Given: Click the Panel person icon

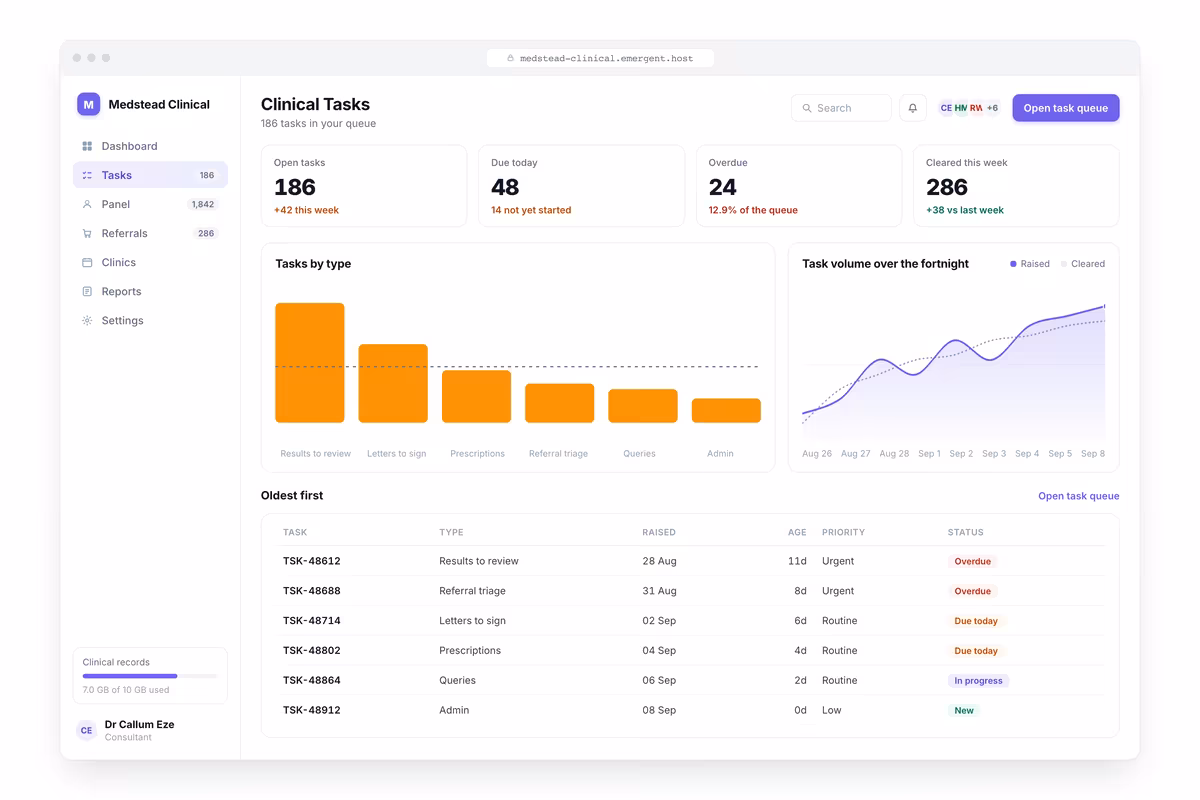Looking at the screenshot, I should pyautogui.click(x=87, y=204).
